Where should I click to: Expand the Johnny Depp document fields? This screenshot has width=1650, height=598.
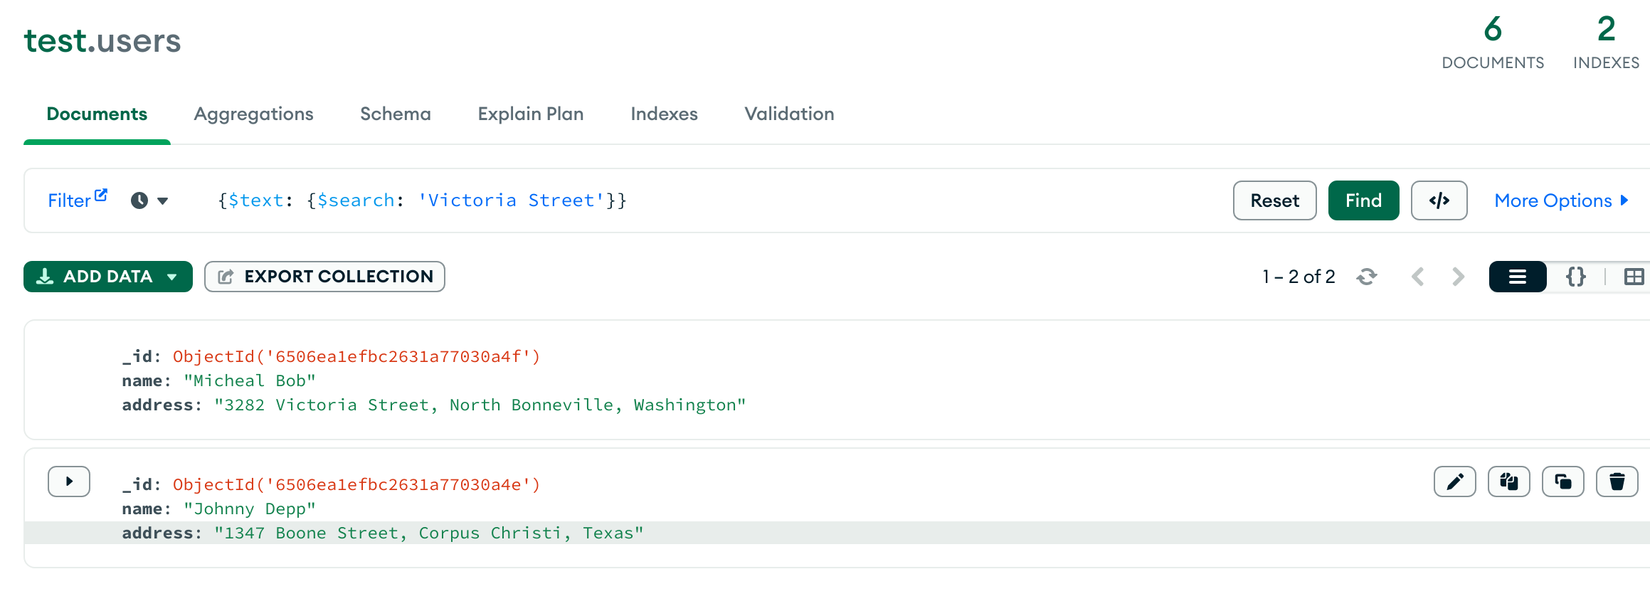pos(69,482)
